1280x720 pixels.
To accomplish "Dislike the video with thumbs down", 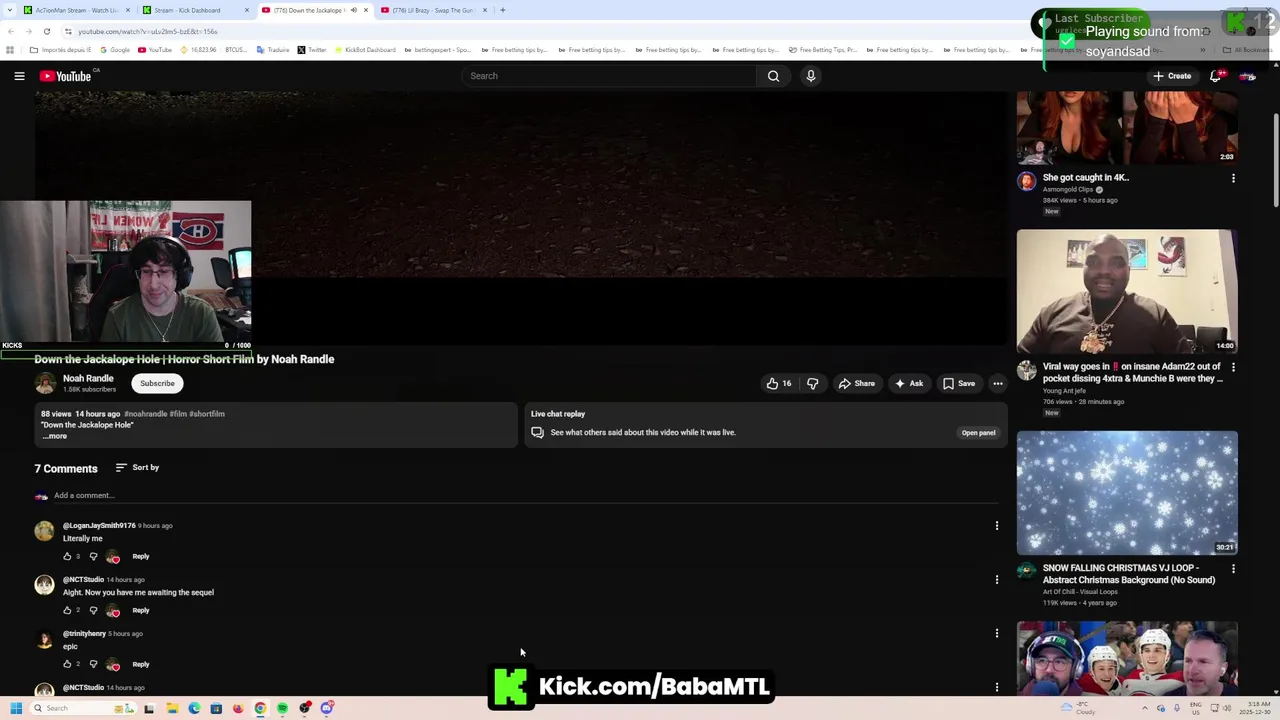I will click(812, 383).
